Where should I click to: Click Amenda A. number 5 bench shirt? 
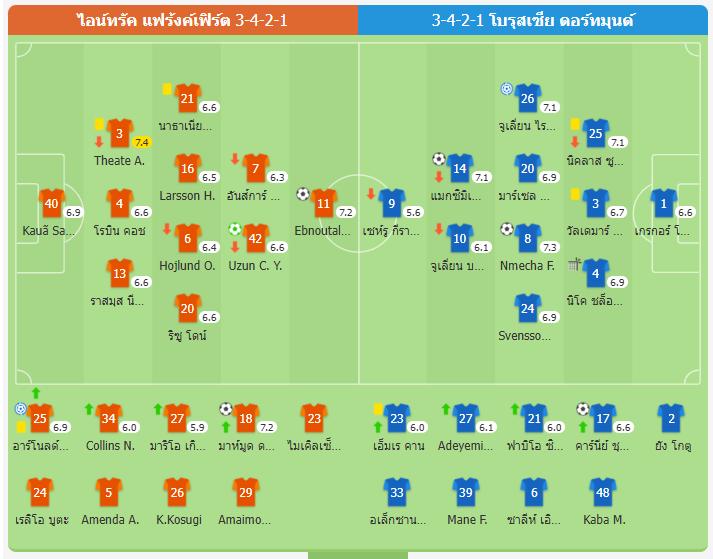tap(110, 493)
